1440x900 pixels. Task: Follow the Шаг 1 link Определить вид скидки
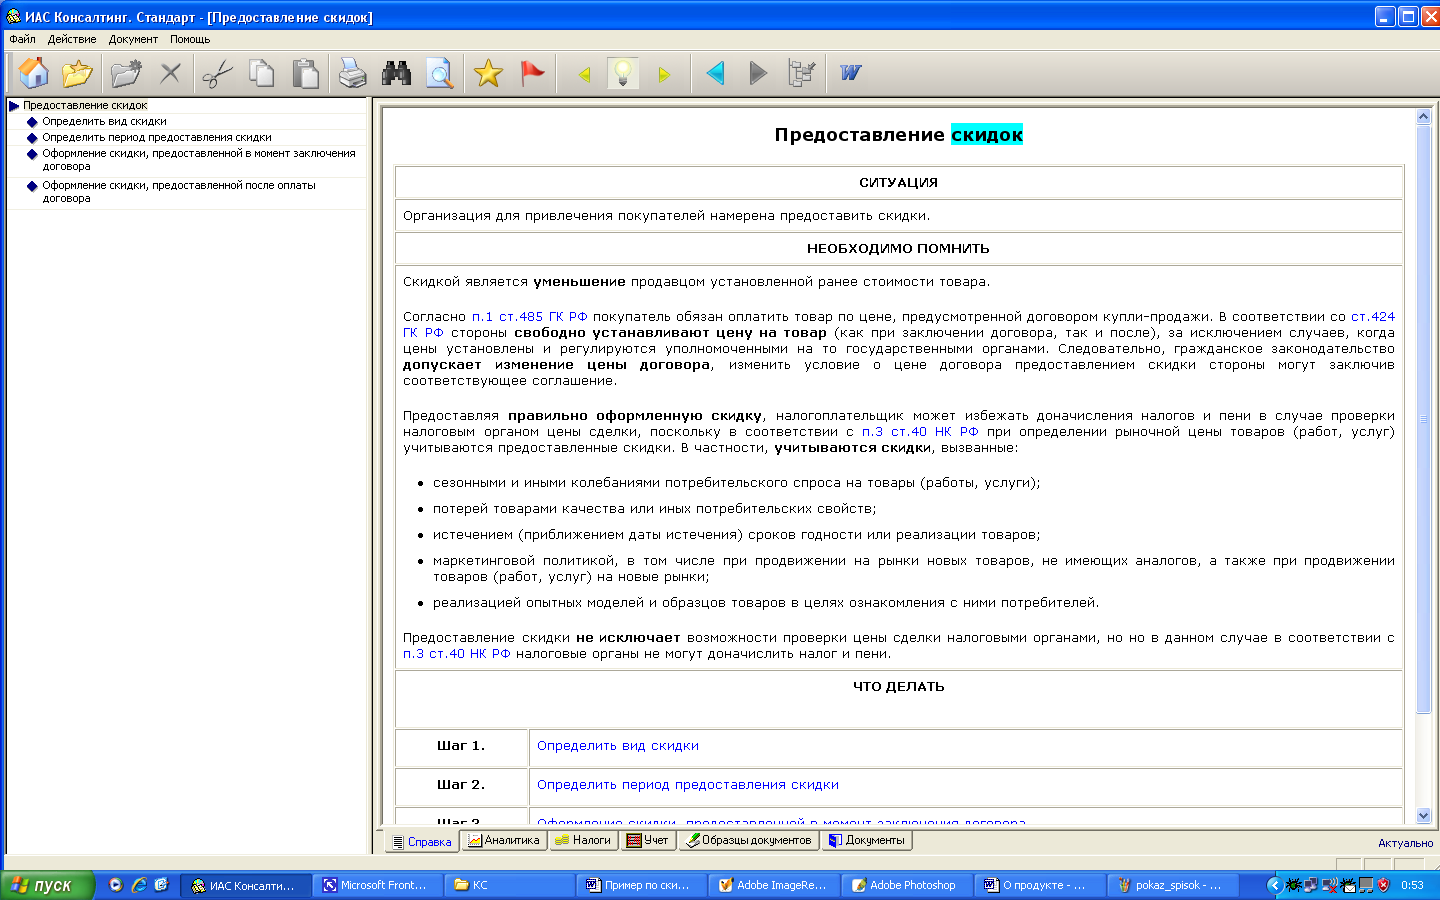click(618, 745)
